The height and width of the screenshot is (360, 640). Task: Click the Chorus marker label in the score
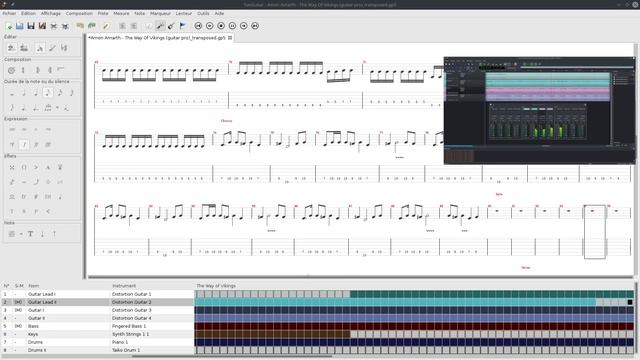pyautogui.click(x=226, y=121)
